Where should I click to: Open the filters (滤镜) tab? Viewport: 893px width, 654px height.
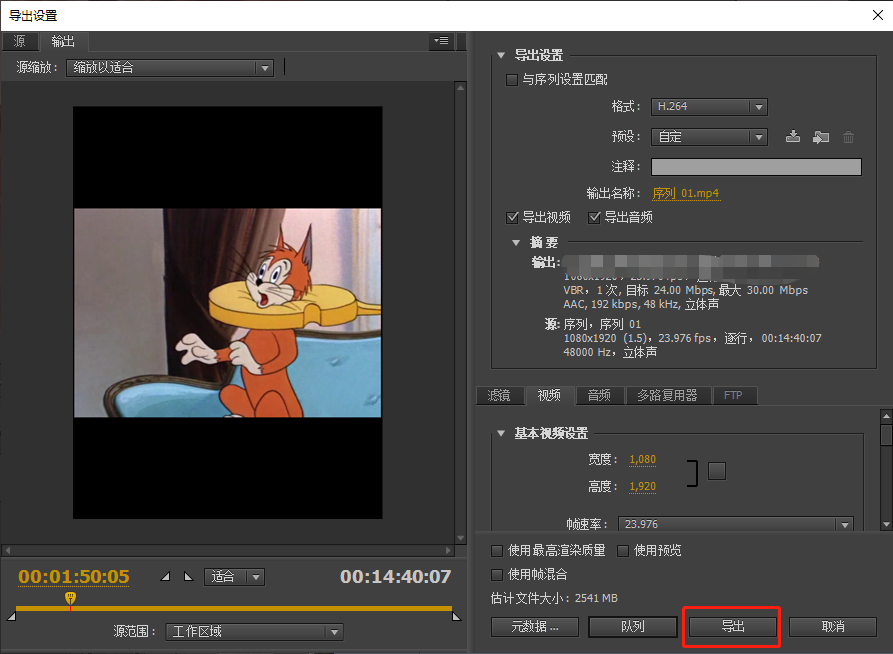[x=499, y=395]
